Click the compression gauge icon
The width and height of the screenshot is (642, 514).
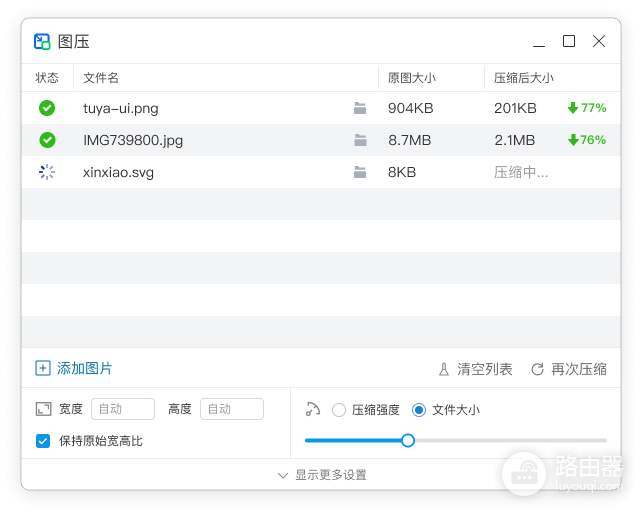pyautogui.click(x=313, y=409)
